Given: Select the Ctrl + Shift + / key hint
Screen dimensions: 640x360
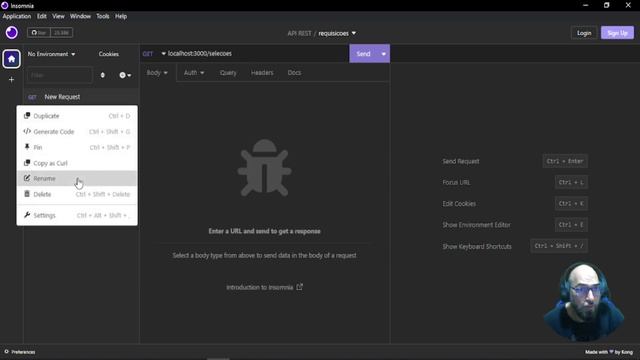Looking at the screenshot, I should pos(559,246).
